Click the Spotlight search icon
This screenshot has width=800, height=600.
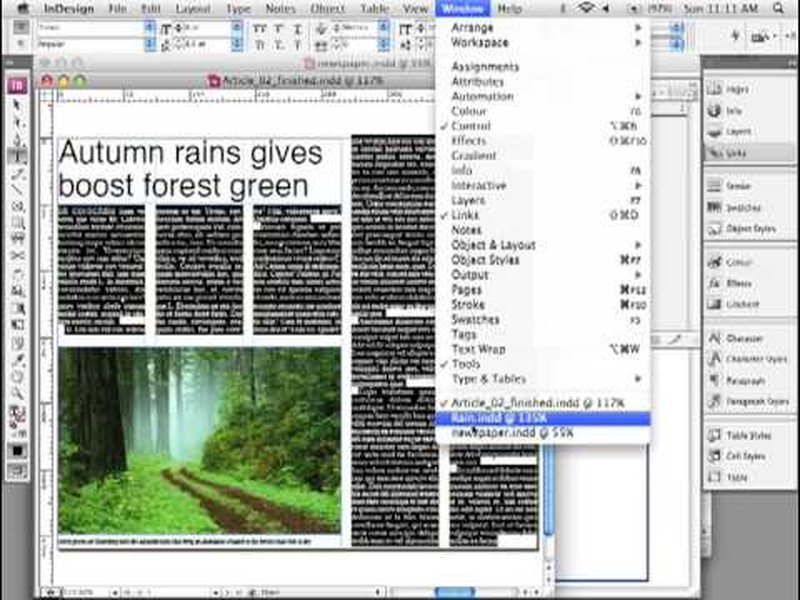tap(779, 8)
